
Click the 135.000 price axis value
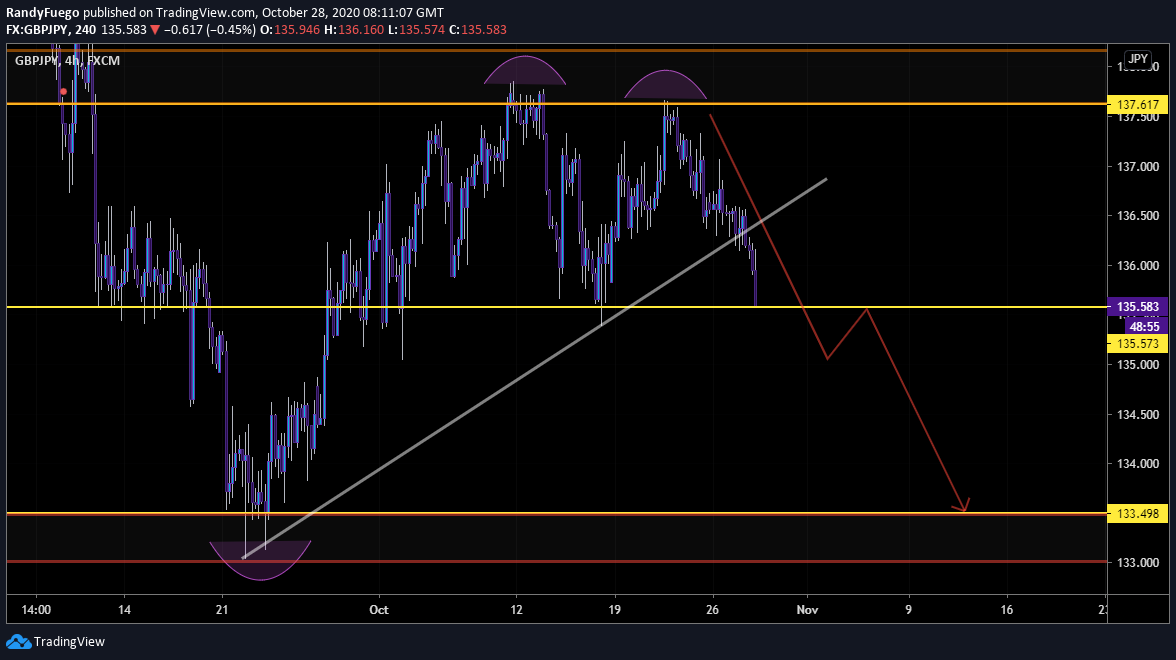(1138, 364)
